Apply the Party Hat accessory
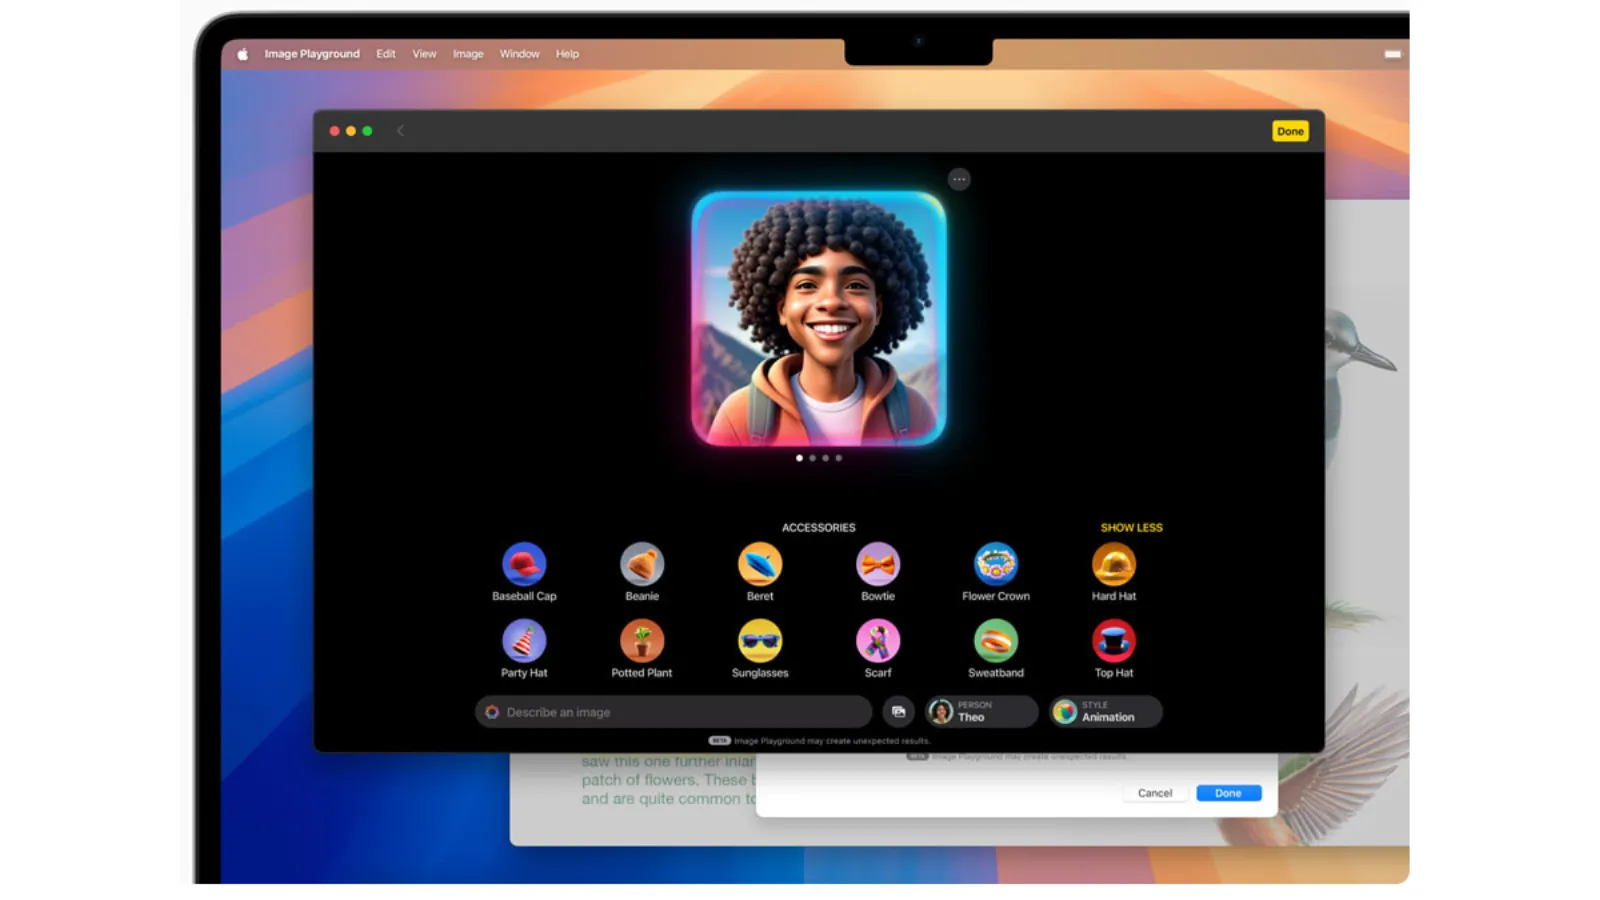1600x900 pixels. 523,642
